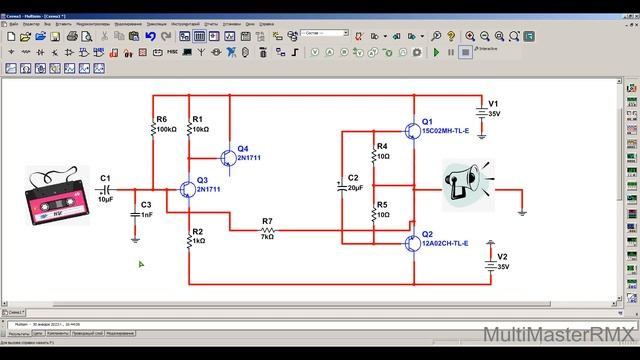
Task: Open the Edit menu next to File
Action: point(31,24)
